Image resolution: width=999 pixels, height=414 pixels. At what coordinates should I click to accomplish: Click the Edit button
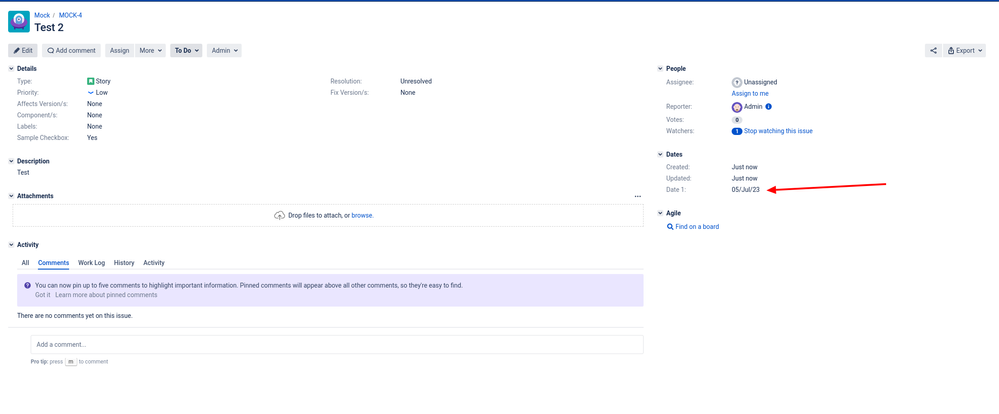(23, 50)
